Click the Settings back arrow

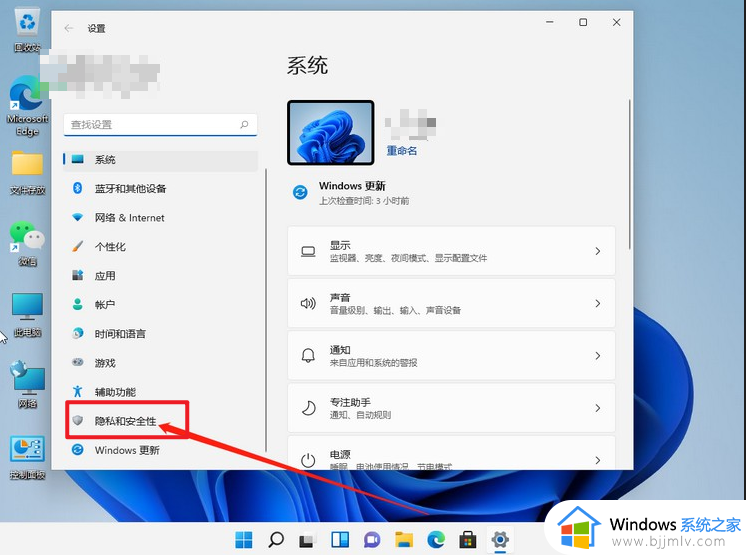[x=69, y=29]
